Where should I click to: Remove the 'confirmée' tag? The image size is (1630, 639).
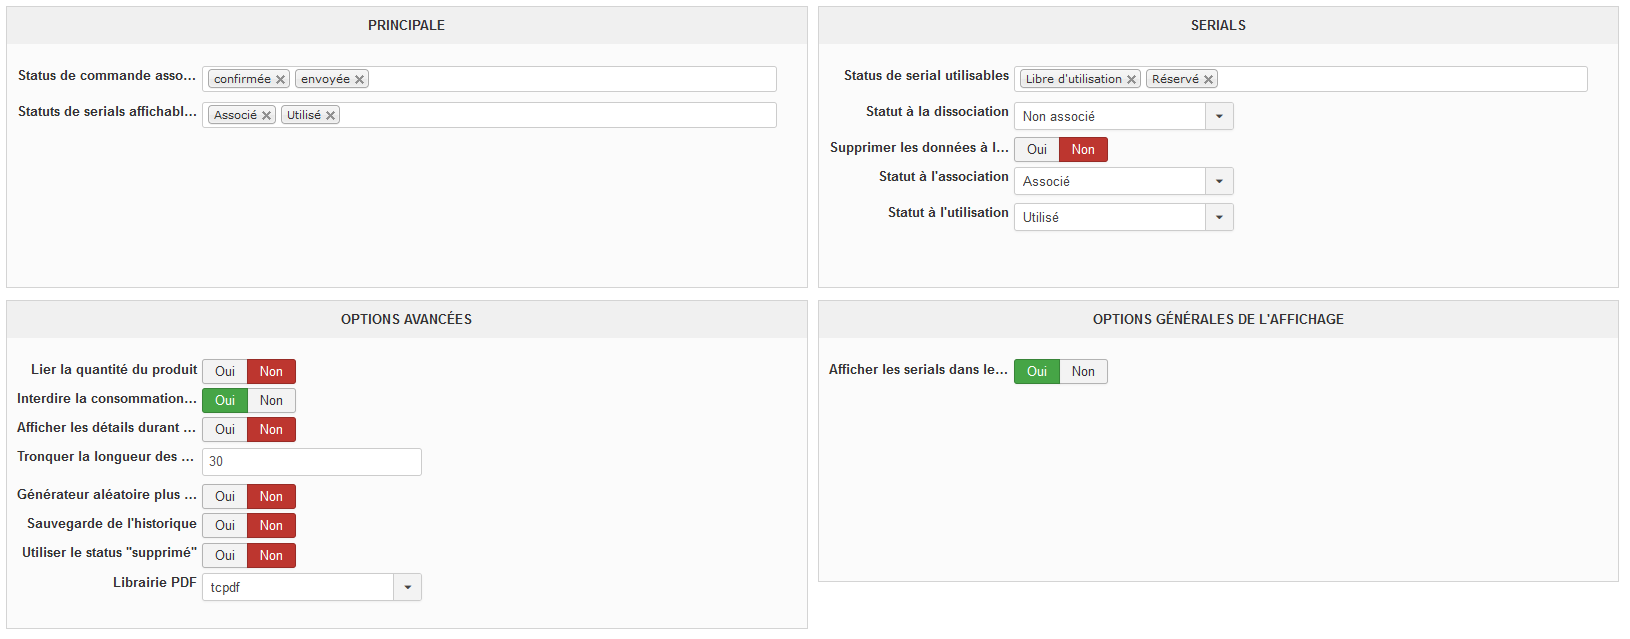point(281,80)
